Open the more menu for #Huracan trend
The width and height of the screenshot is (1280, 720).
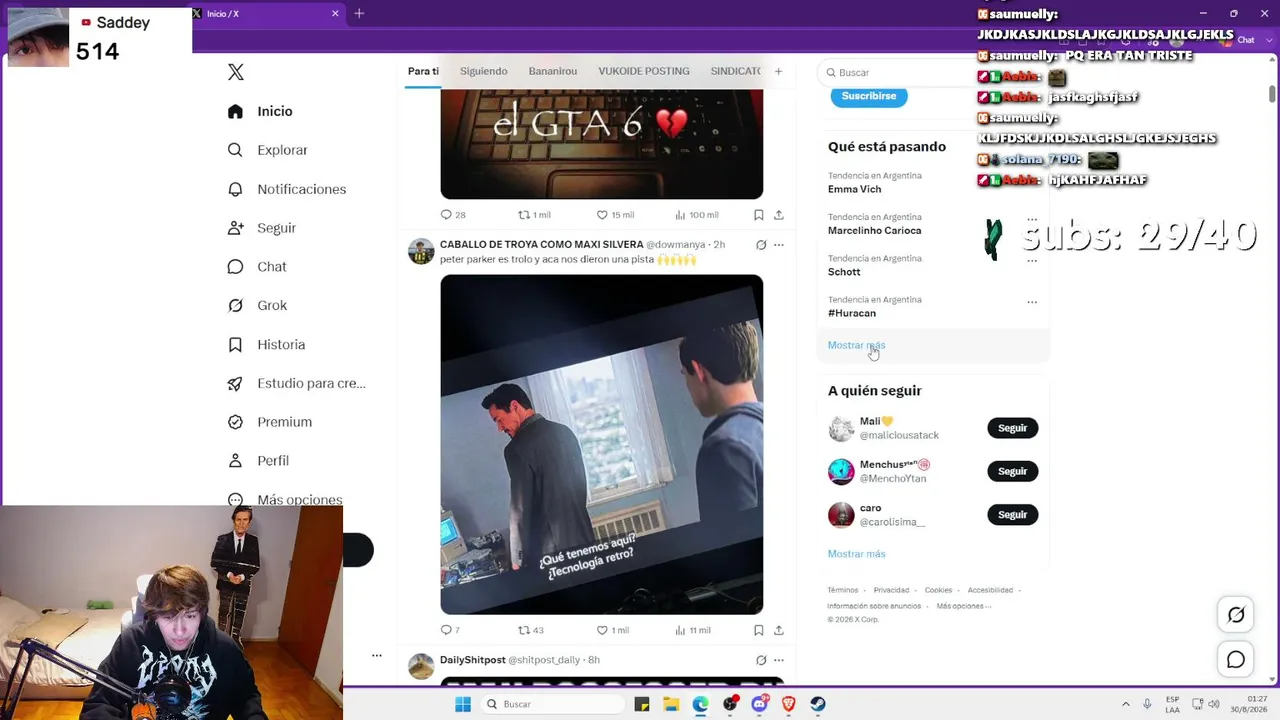point(1032,301)
